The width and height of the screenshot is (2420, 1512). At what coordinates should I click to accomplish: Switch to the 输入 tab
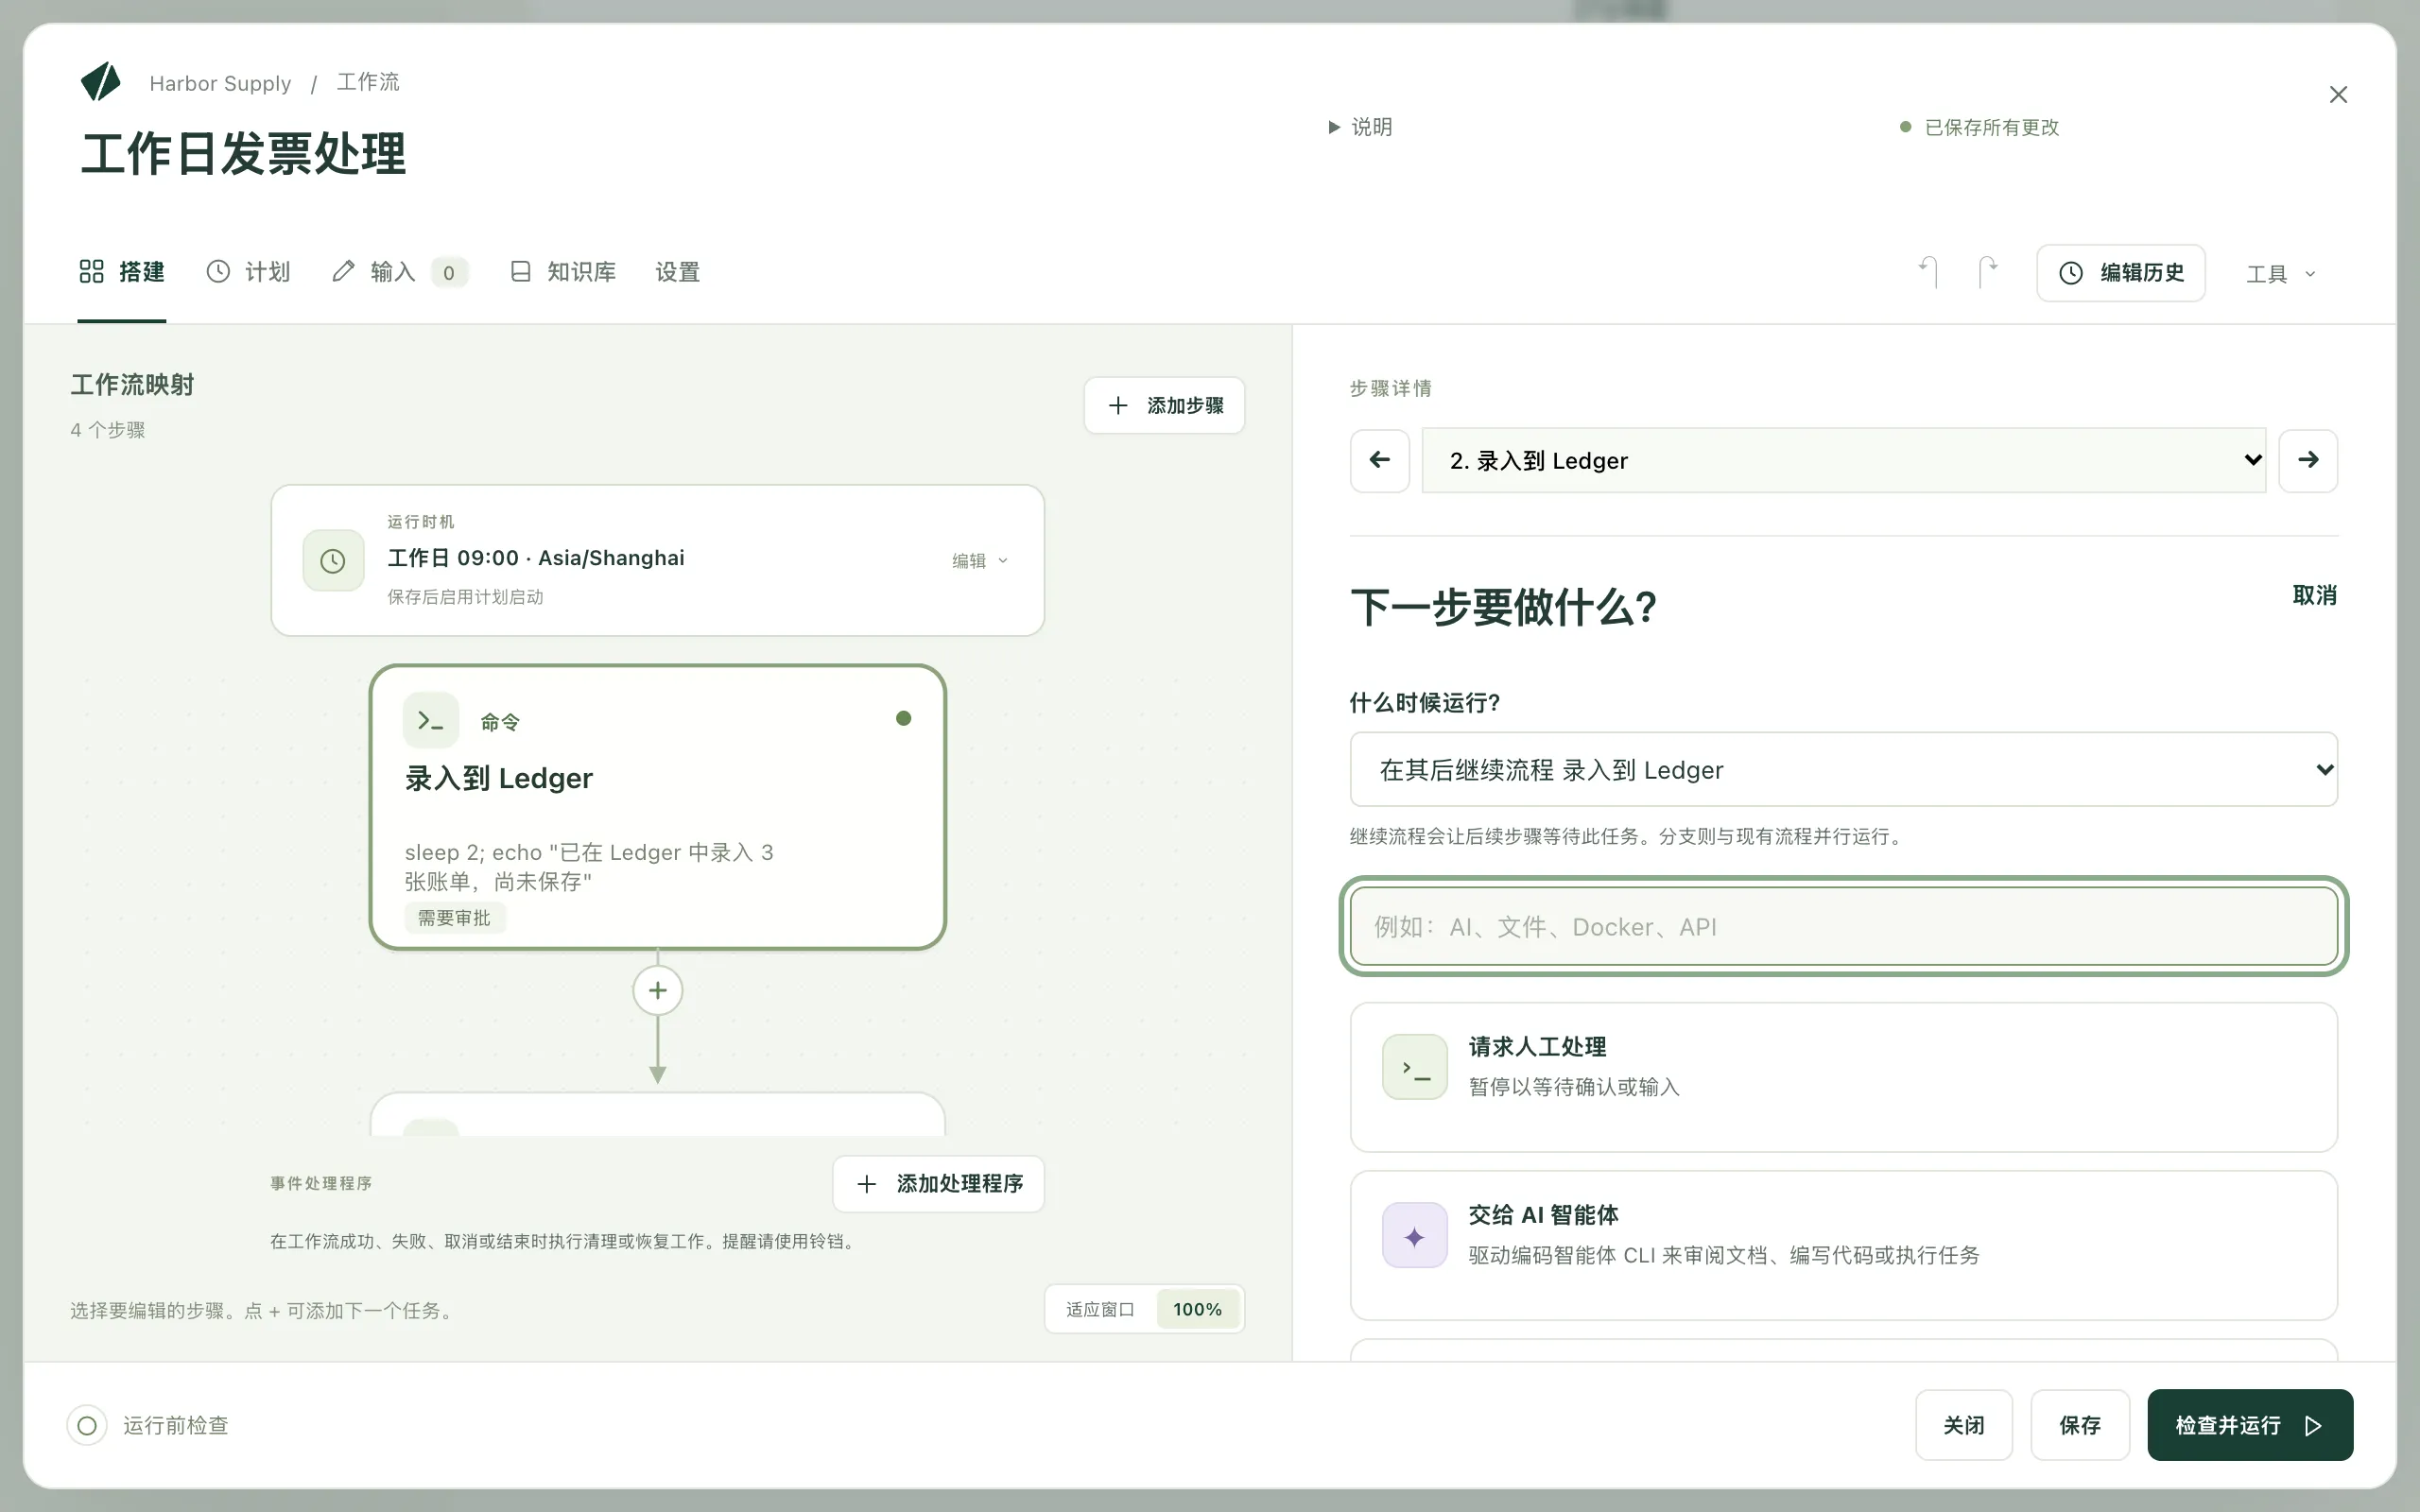[x=398, y=272]
